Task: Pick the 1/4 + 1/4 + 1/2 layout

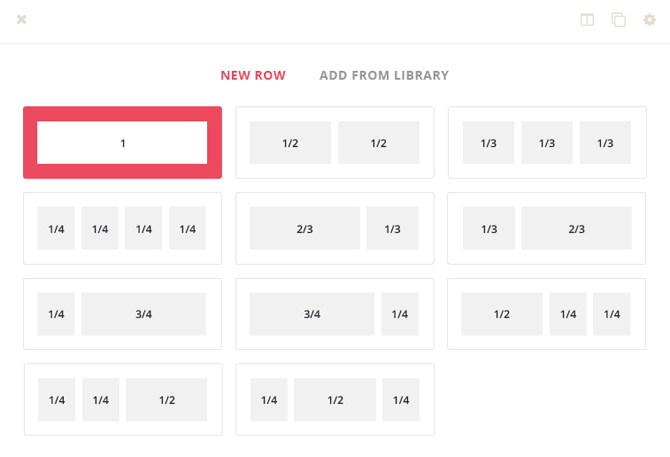Action: [123, 399]
